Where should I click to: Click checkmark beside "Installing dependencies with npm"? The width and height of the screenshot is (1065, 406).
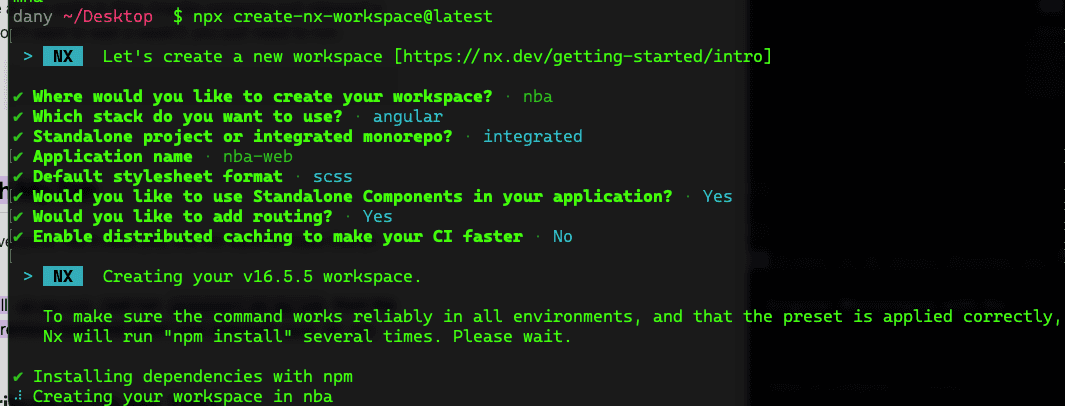[19, 377]
